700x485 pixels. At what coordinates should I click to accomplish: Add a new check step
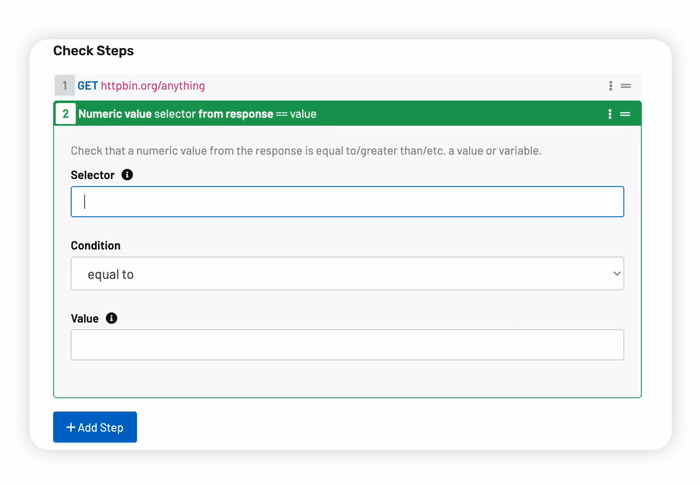point(95,427)
